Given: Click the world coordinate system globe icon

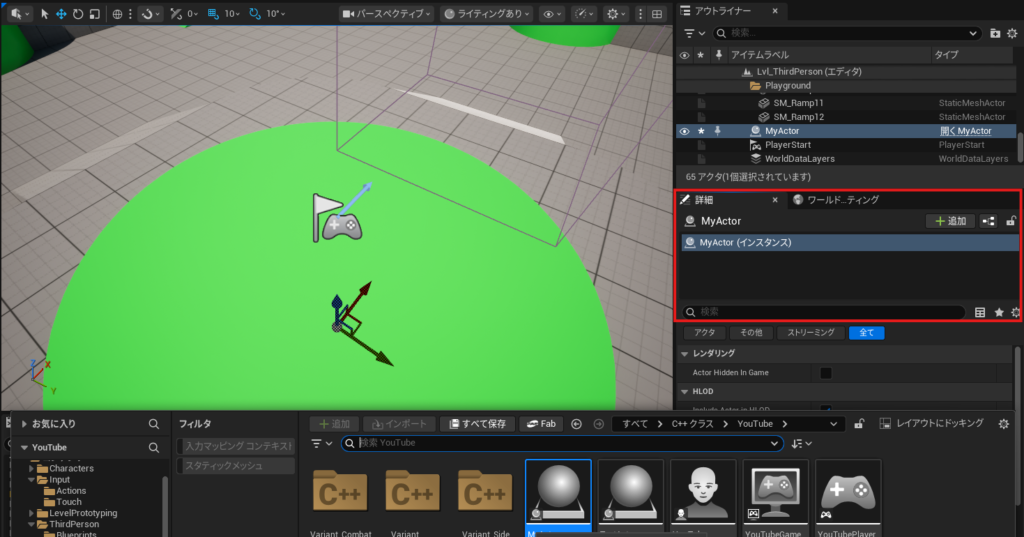Looking at the screenshot, I should pyautogui.click(x=118, y=14).
